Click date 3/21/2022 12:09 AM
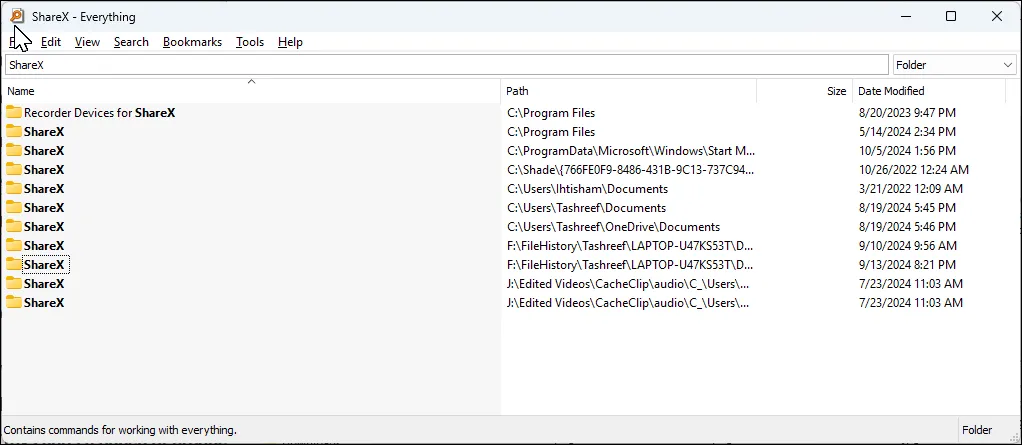 tap(911, 189)
